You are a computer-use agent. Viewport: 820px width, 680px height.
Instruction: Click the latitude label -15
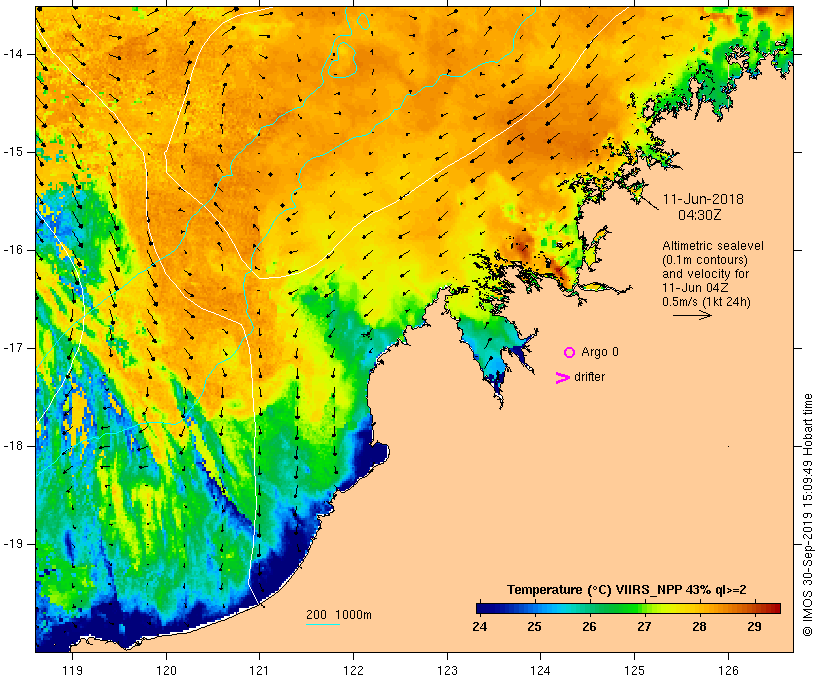13,152
